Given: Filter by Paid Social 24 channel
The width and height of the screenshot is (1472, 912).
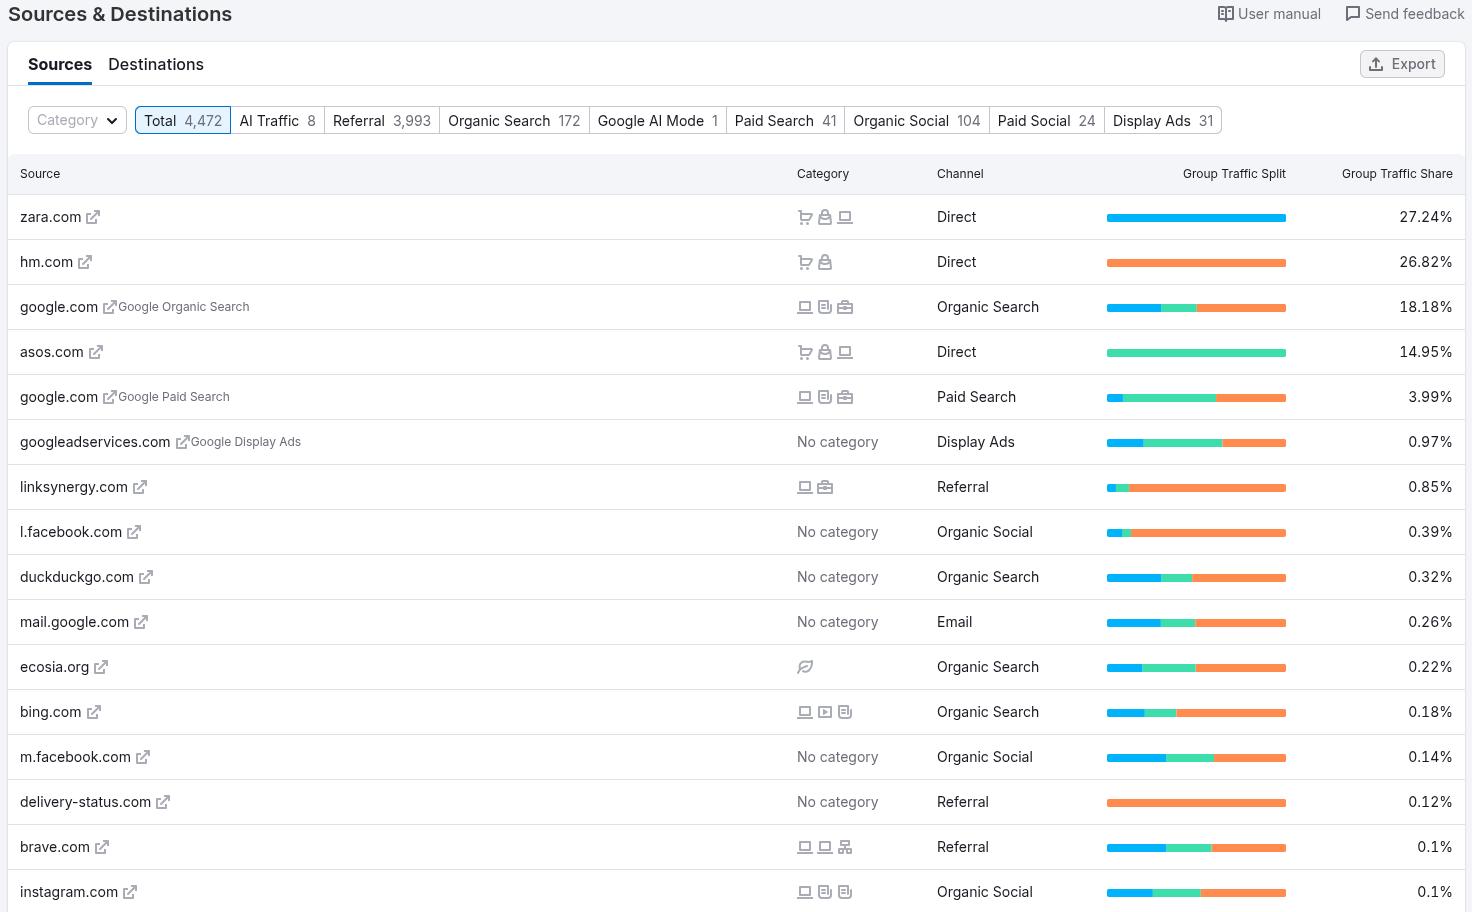Looking at the screenshot, I should tap(1046, 120).
